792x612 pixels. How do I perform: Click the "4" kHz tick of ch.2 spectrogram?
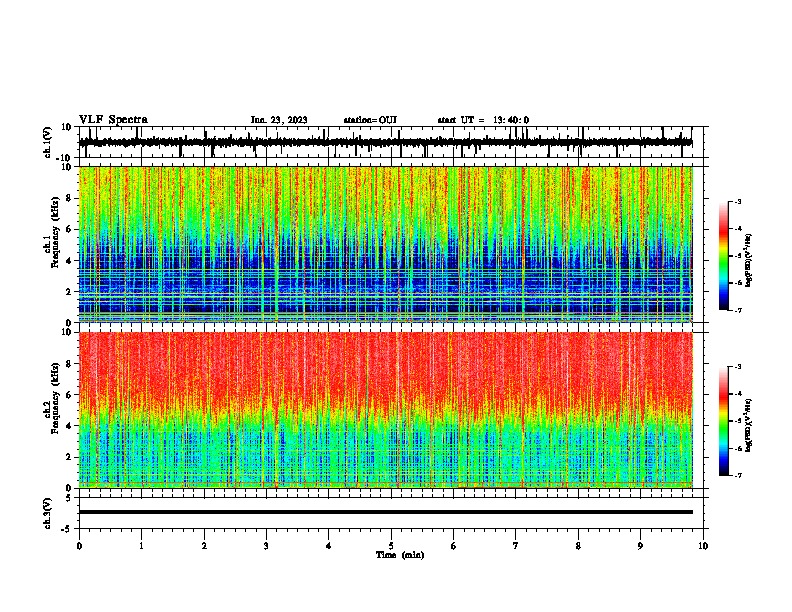point(69,426)
